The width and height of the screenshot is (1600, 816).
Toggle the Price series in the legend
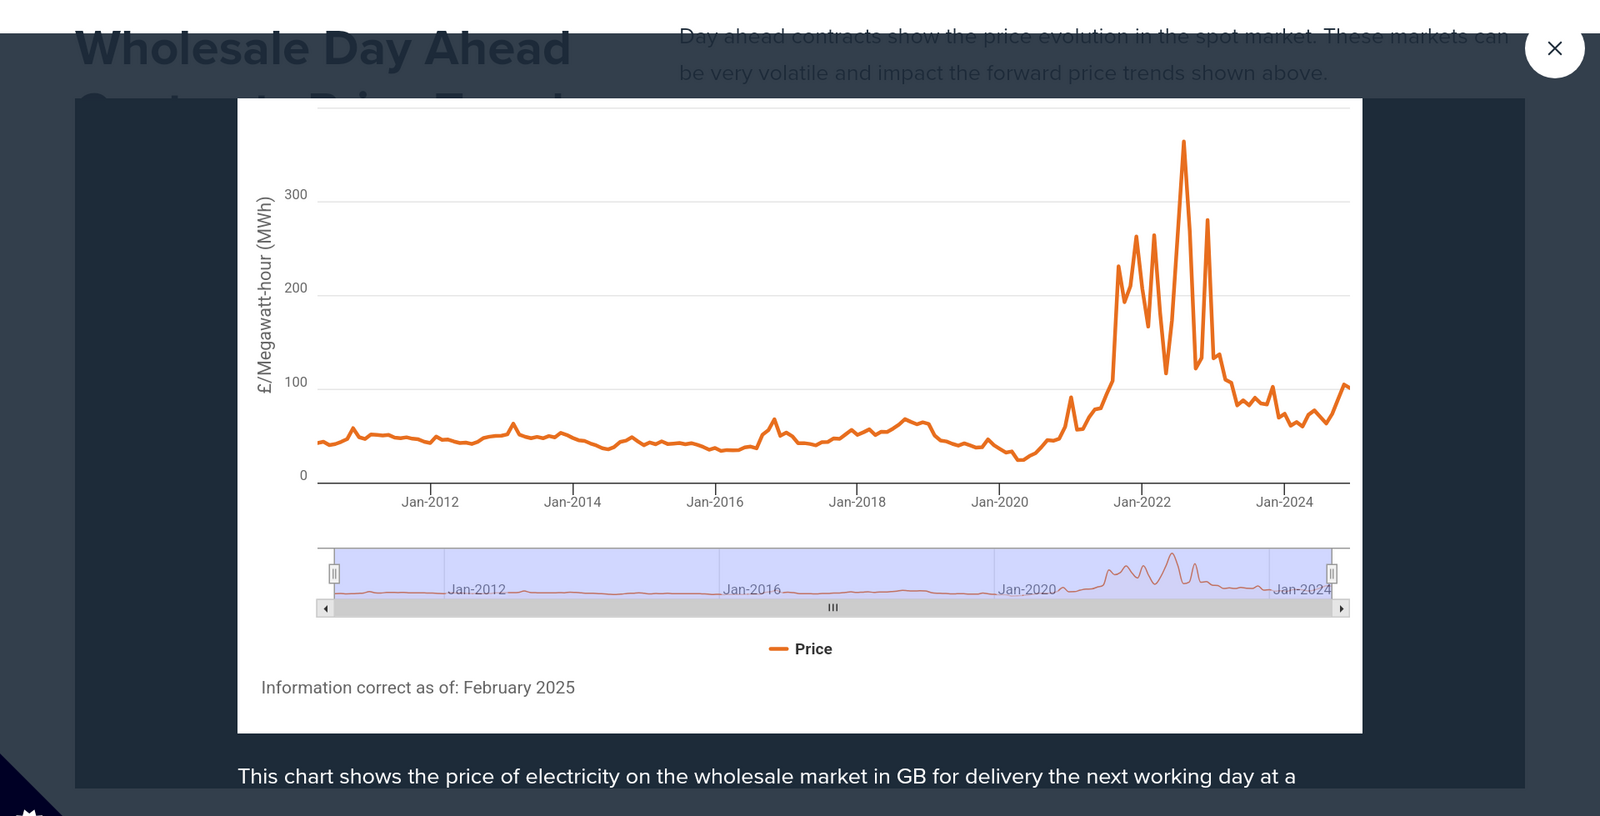[813, 649]
